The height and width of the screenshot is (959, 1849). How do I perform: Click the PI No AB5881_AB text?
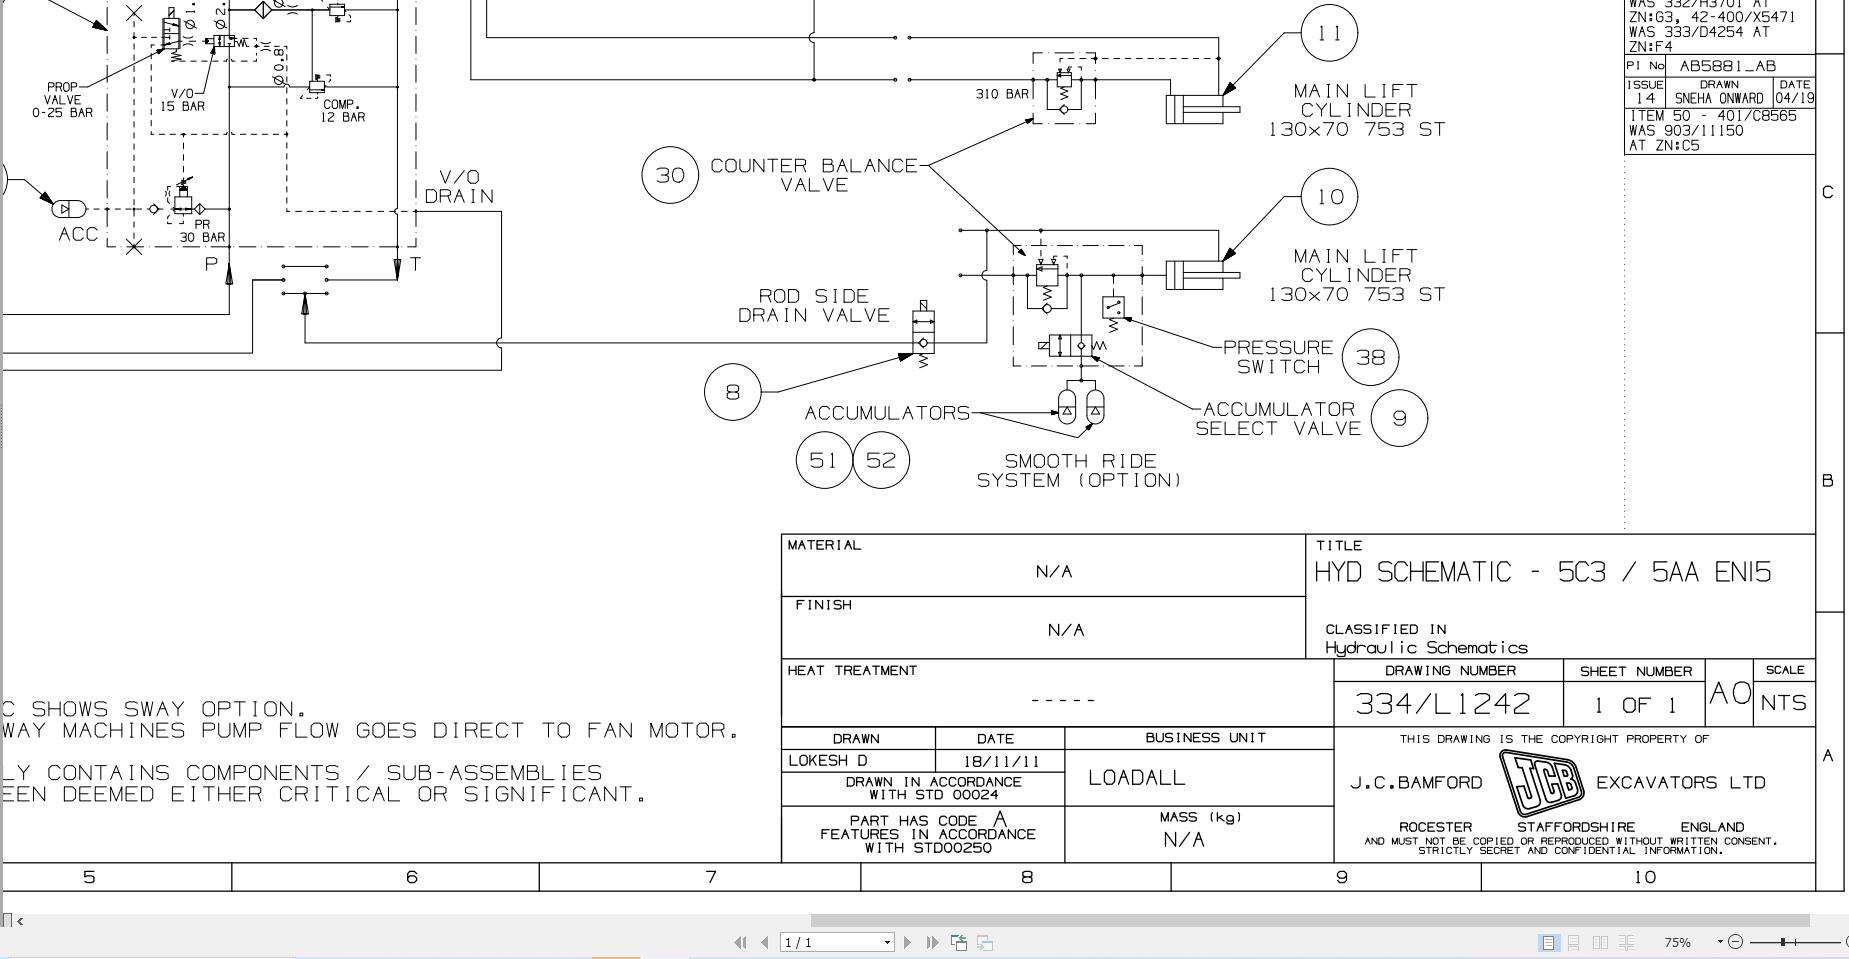(x=1701, y=66)
